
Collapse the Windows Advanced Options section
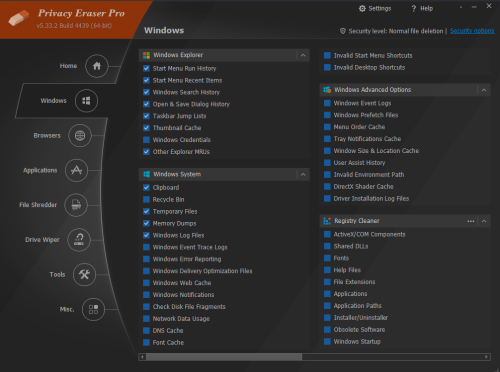point(484,90)
